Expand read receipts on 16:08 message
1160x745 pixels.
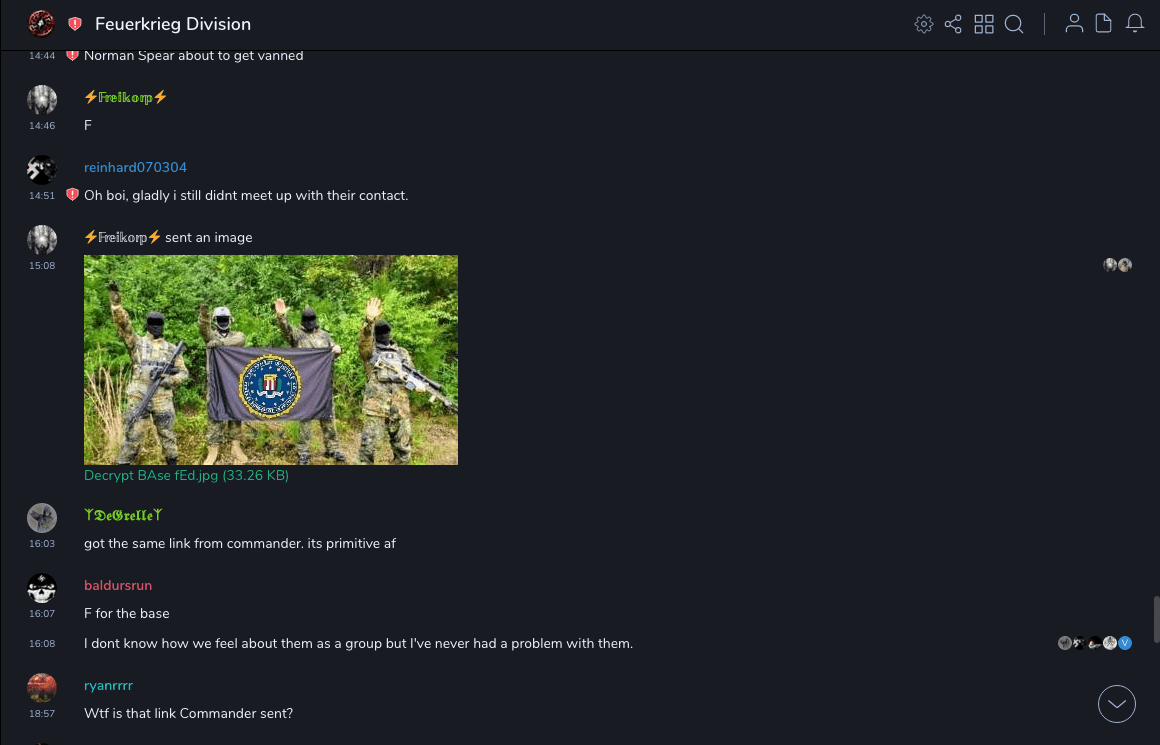tap(1095, 643)
